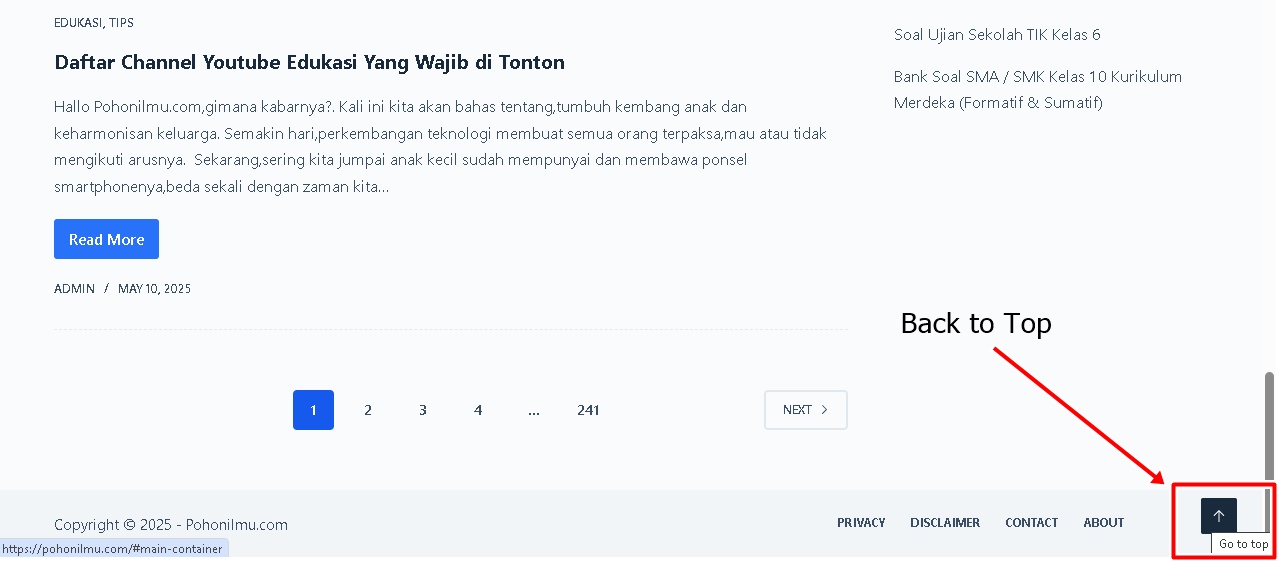Select the TIPS category link
Viewport: 1279px width, 562px height.
coord(121,22)
